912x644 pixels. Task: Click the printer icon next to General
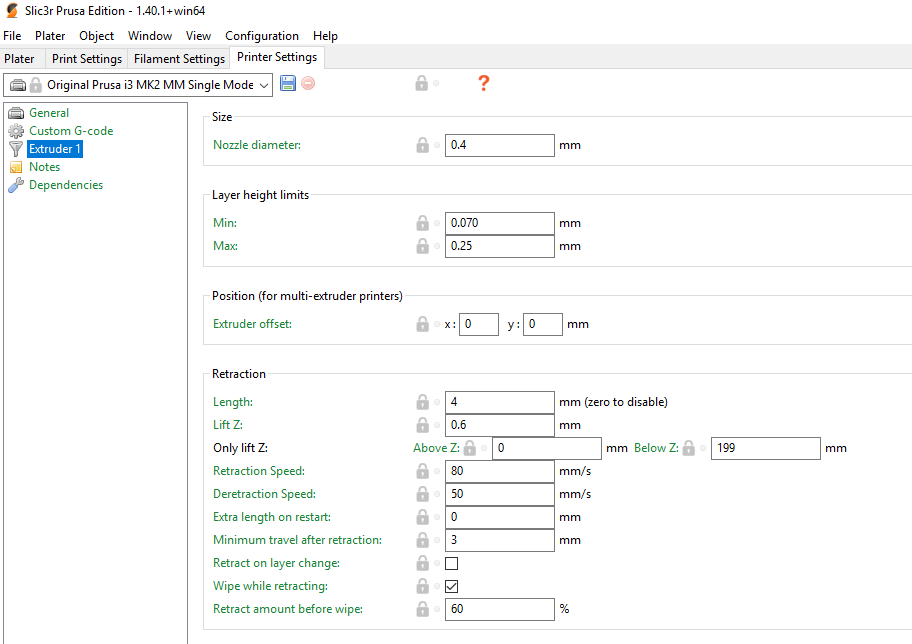pos(16,113)
